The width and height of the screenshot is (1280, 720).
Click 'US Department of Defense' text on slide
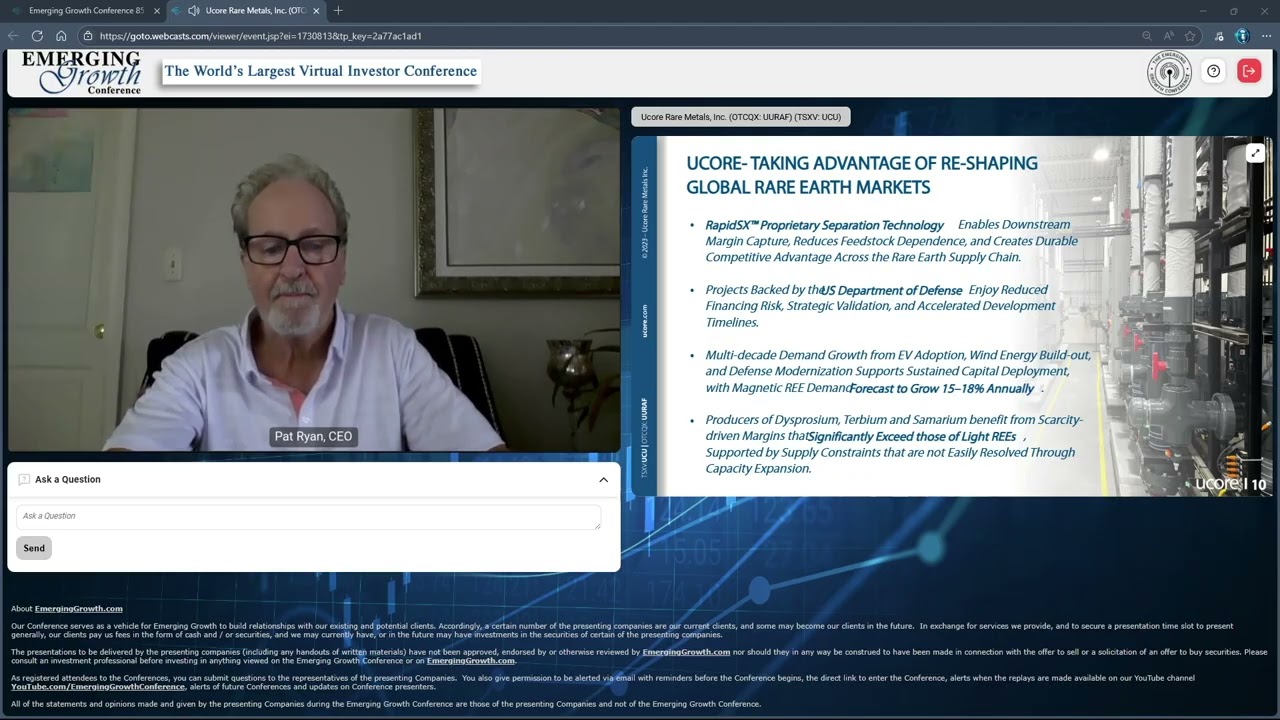click(x=891, y=291)
